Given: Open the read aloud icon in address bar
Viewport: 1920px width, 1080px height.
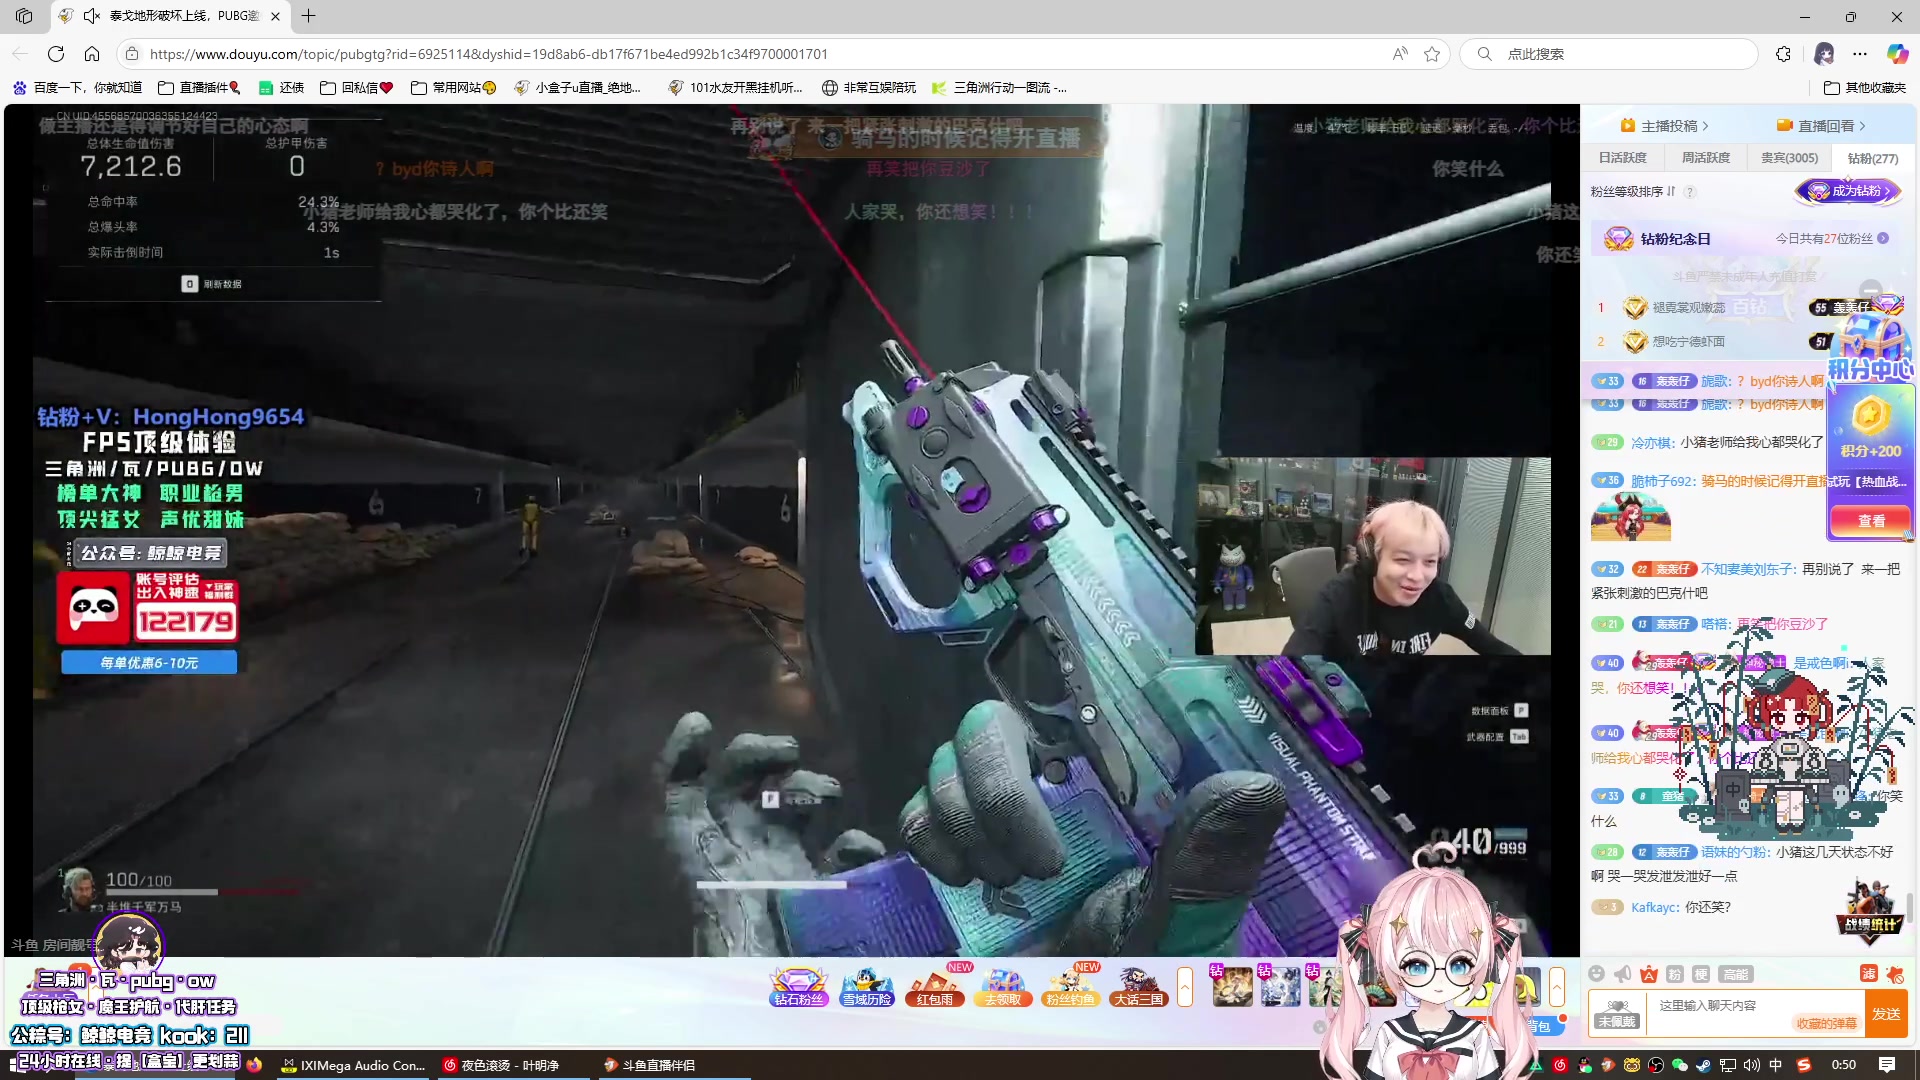Looking at the screenshot, I should [1400, 54].
